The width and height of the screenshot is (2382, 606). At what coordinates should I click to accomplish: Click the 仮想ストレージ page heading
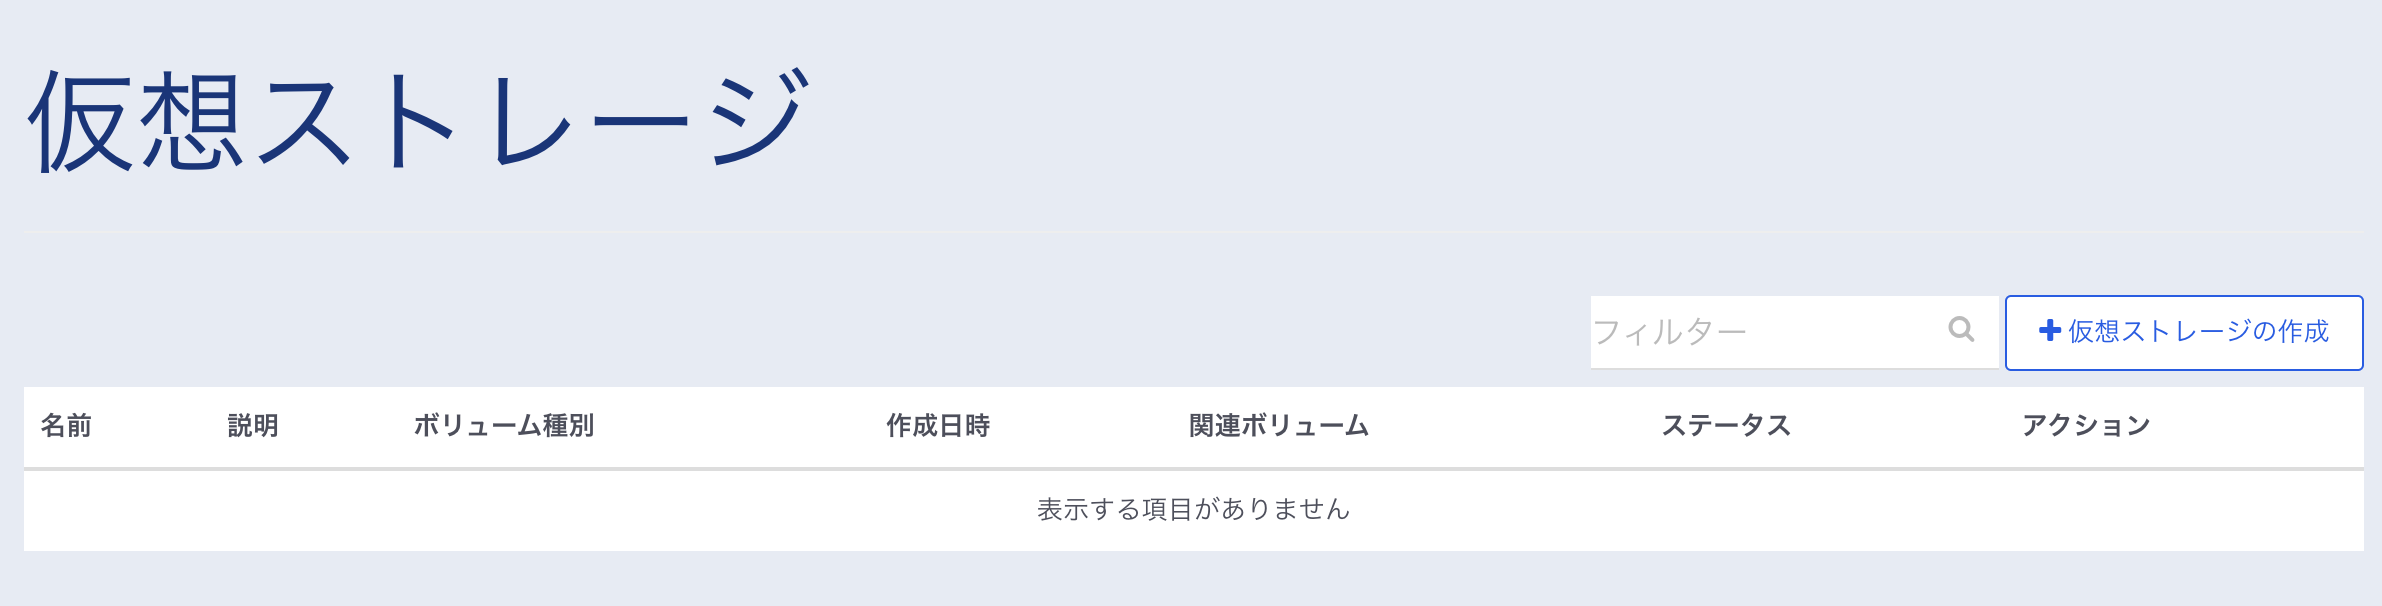[x=418, y=121]
